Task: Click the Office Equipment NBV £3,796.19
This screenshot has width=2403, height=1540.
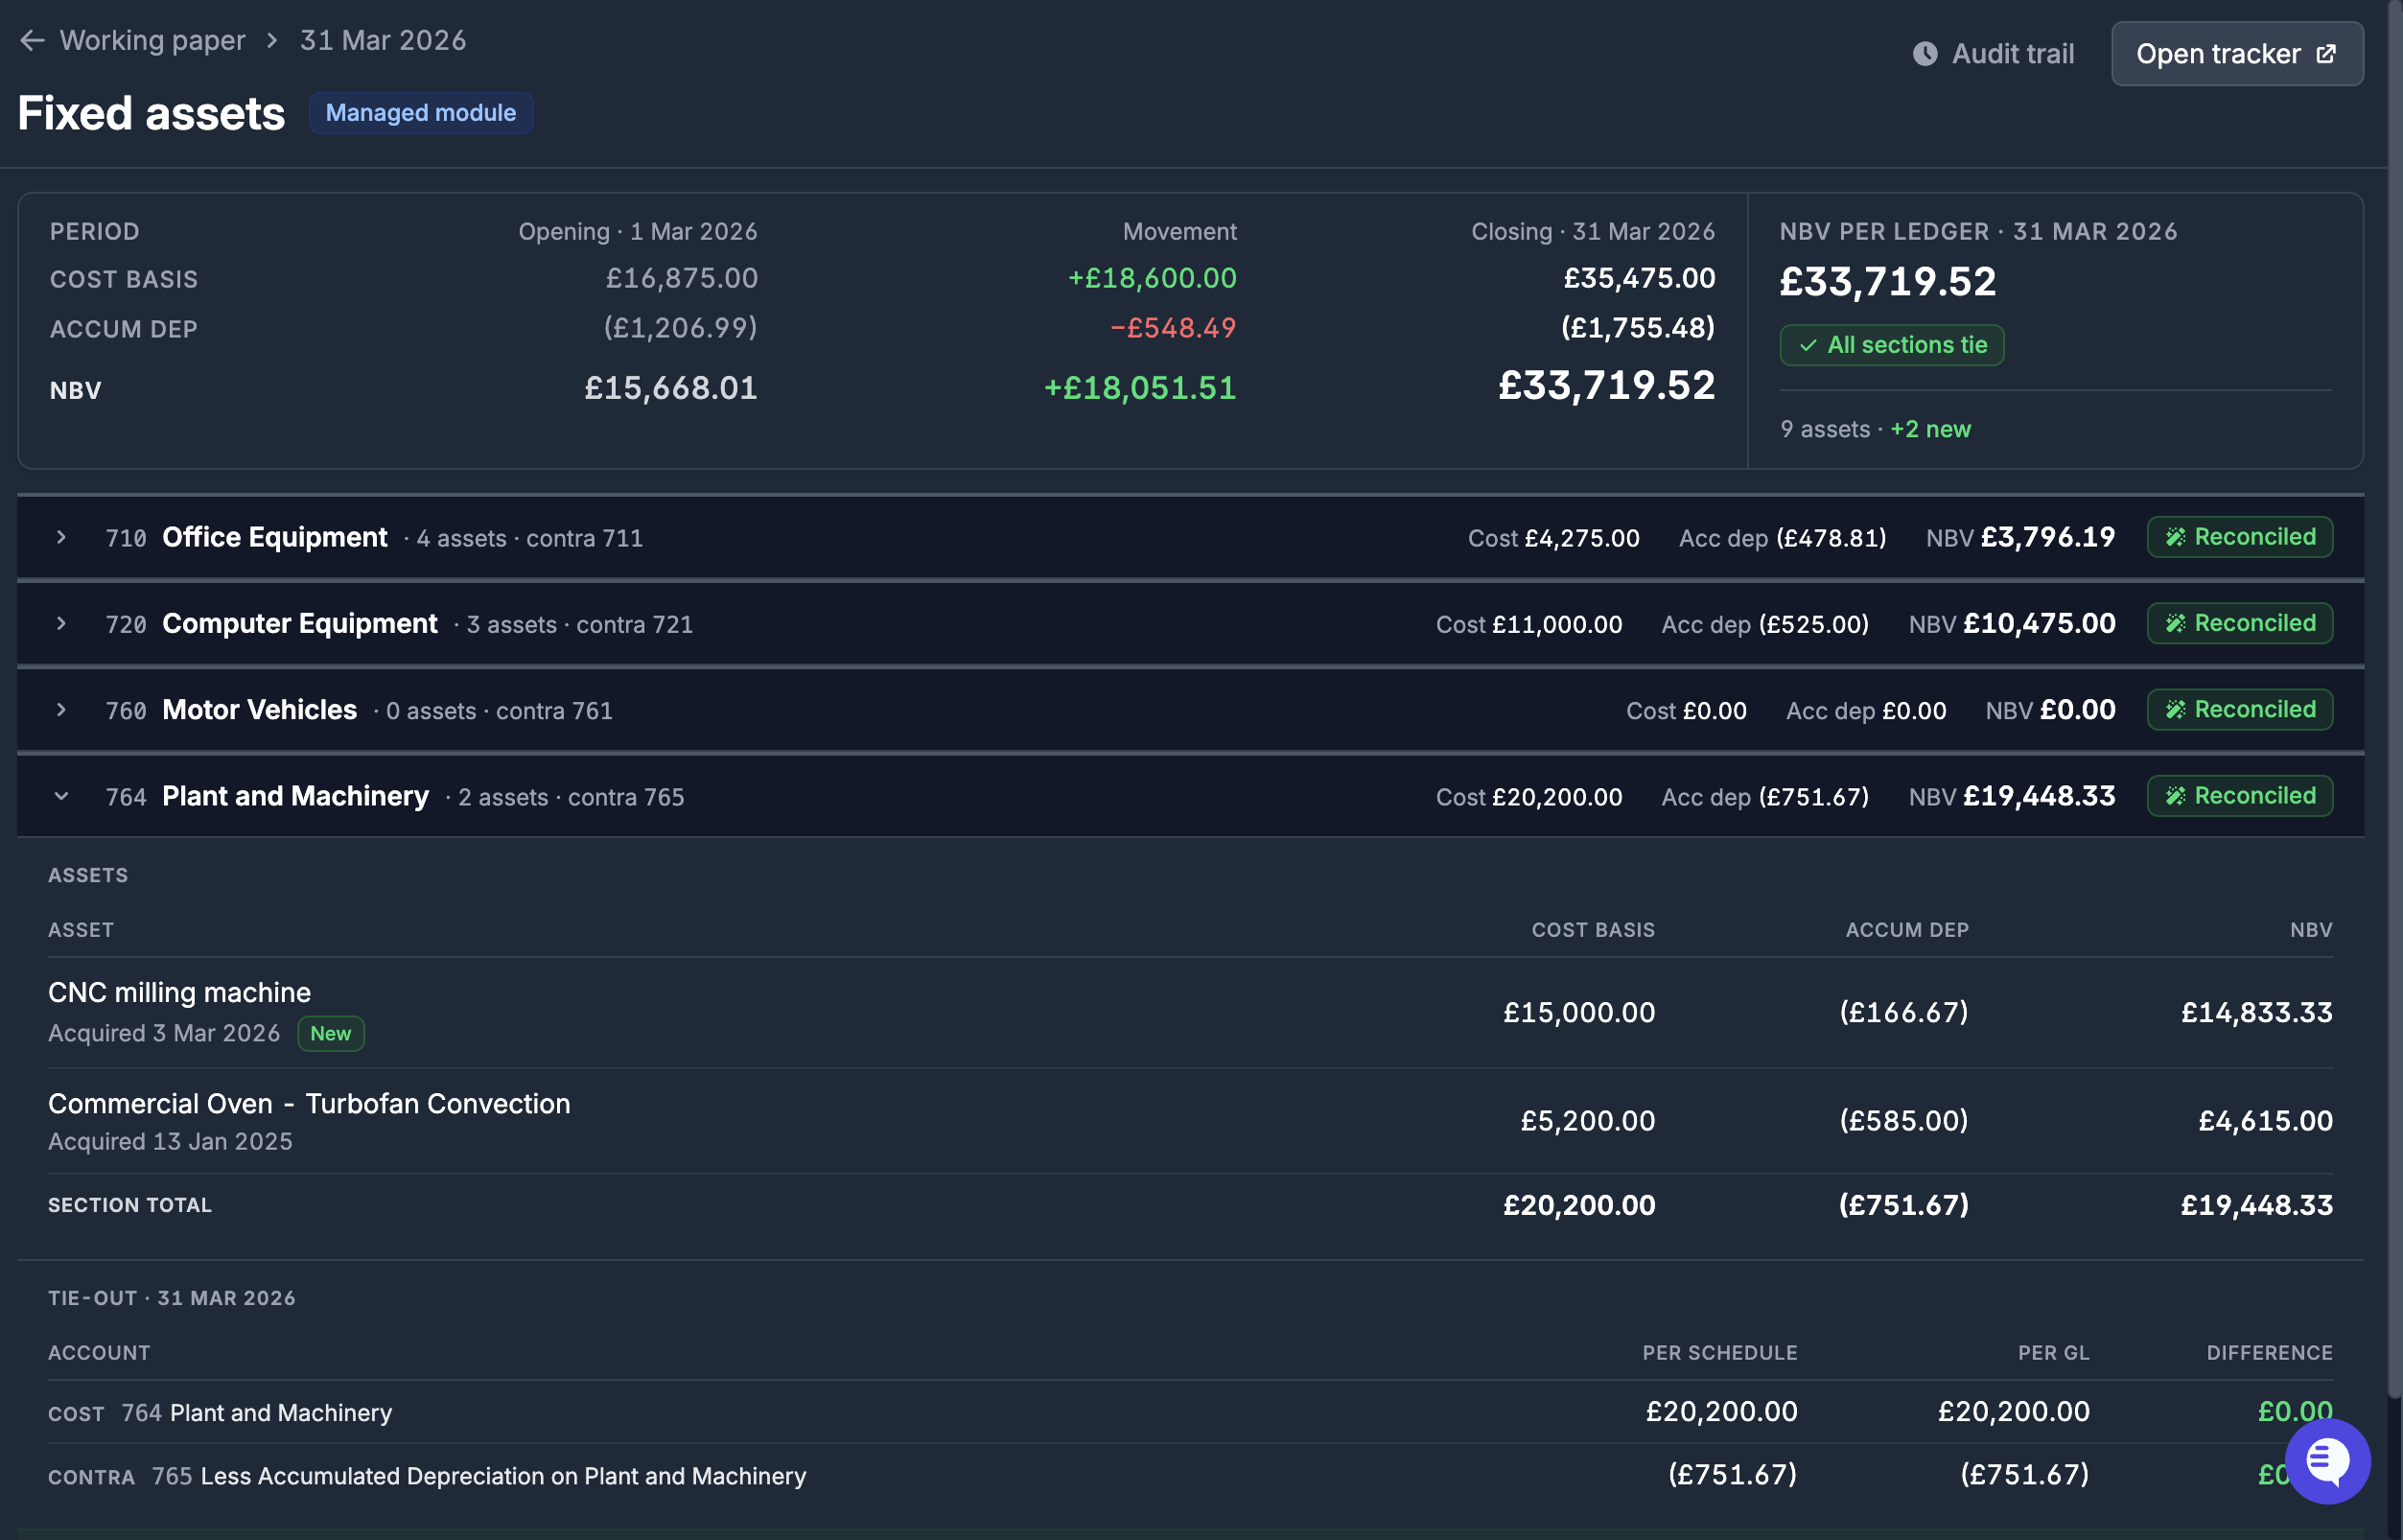Action: coord(2048,537)
